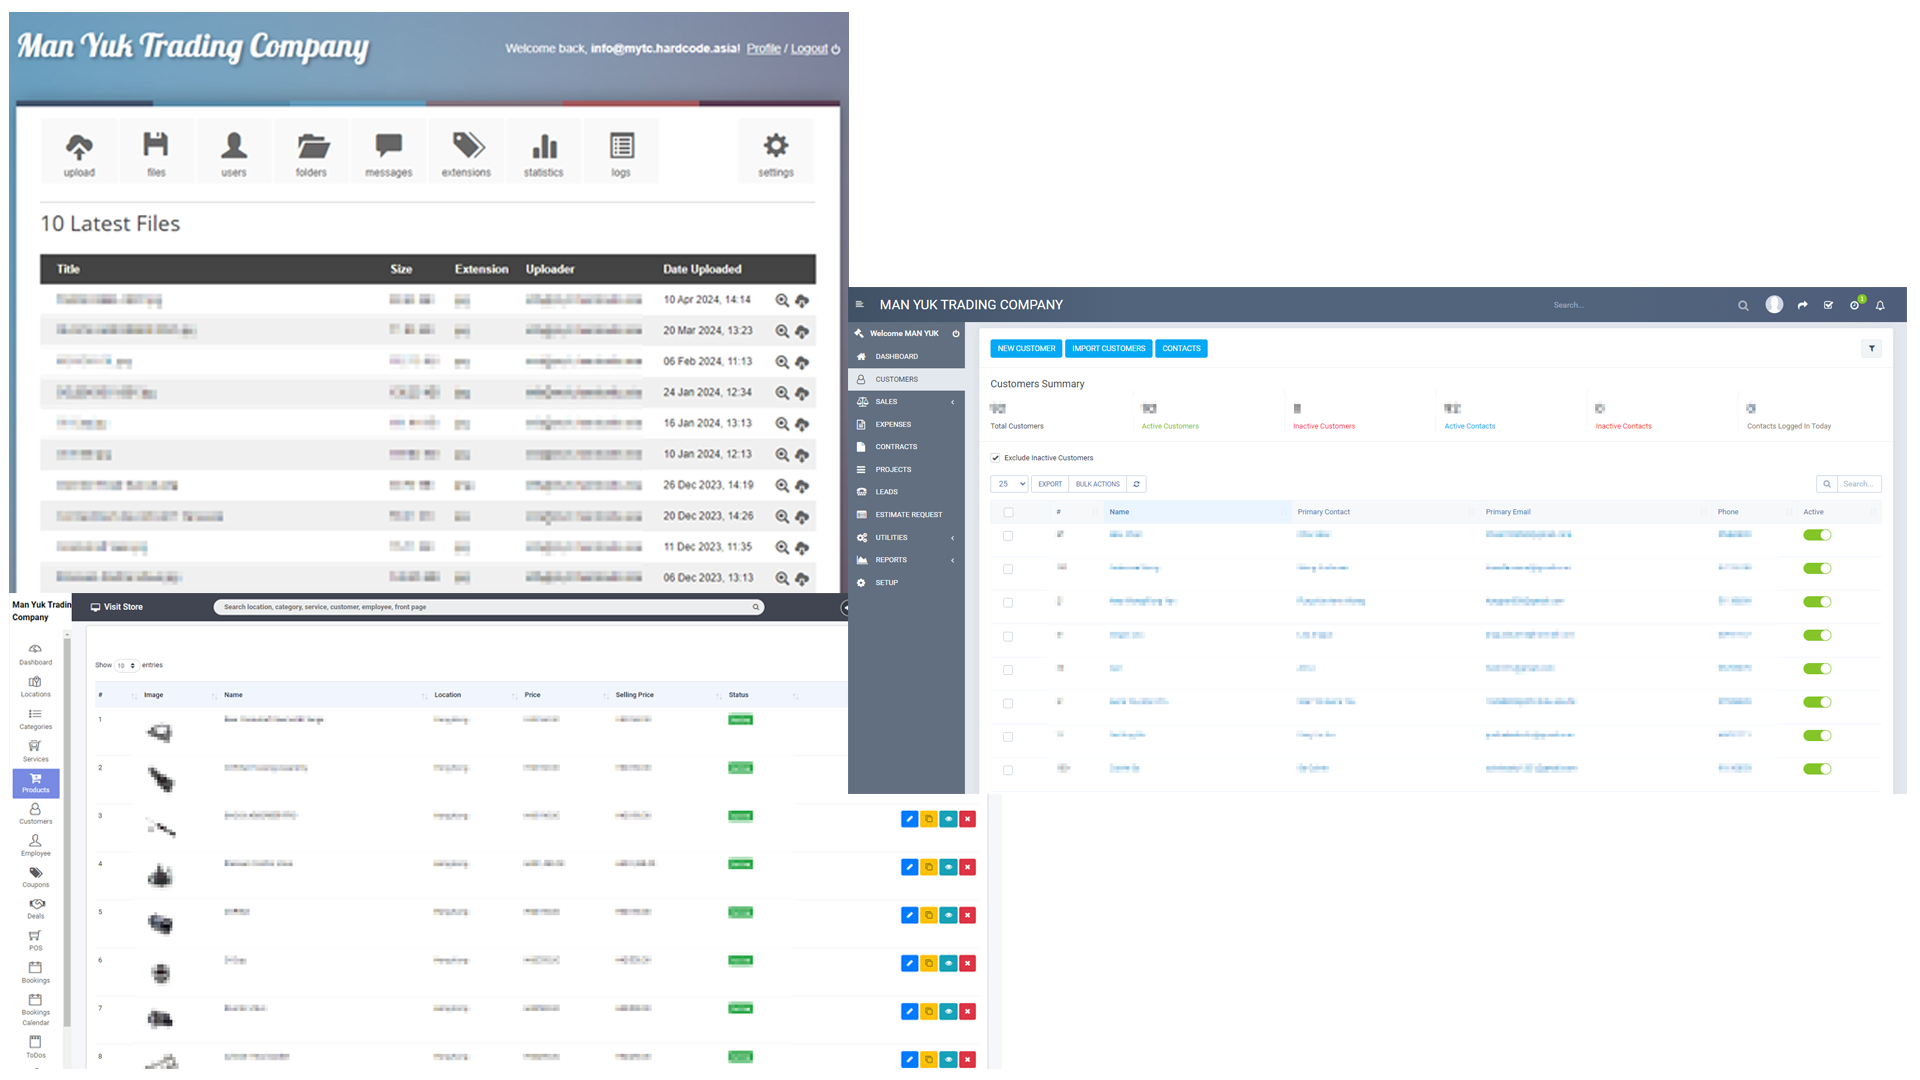
Task: Uncheck Exclude Inactive Customers checkbox
Action: [996, 458]
